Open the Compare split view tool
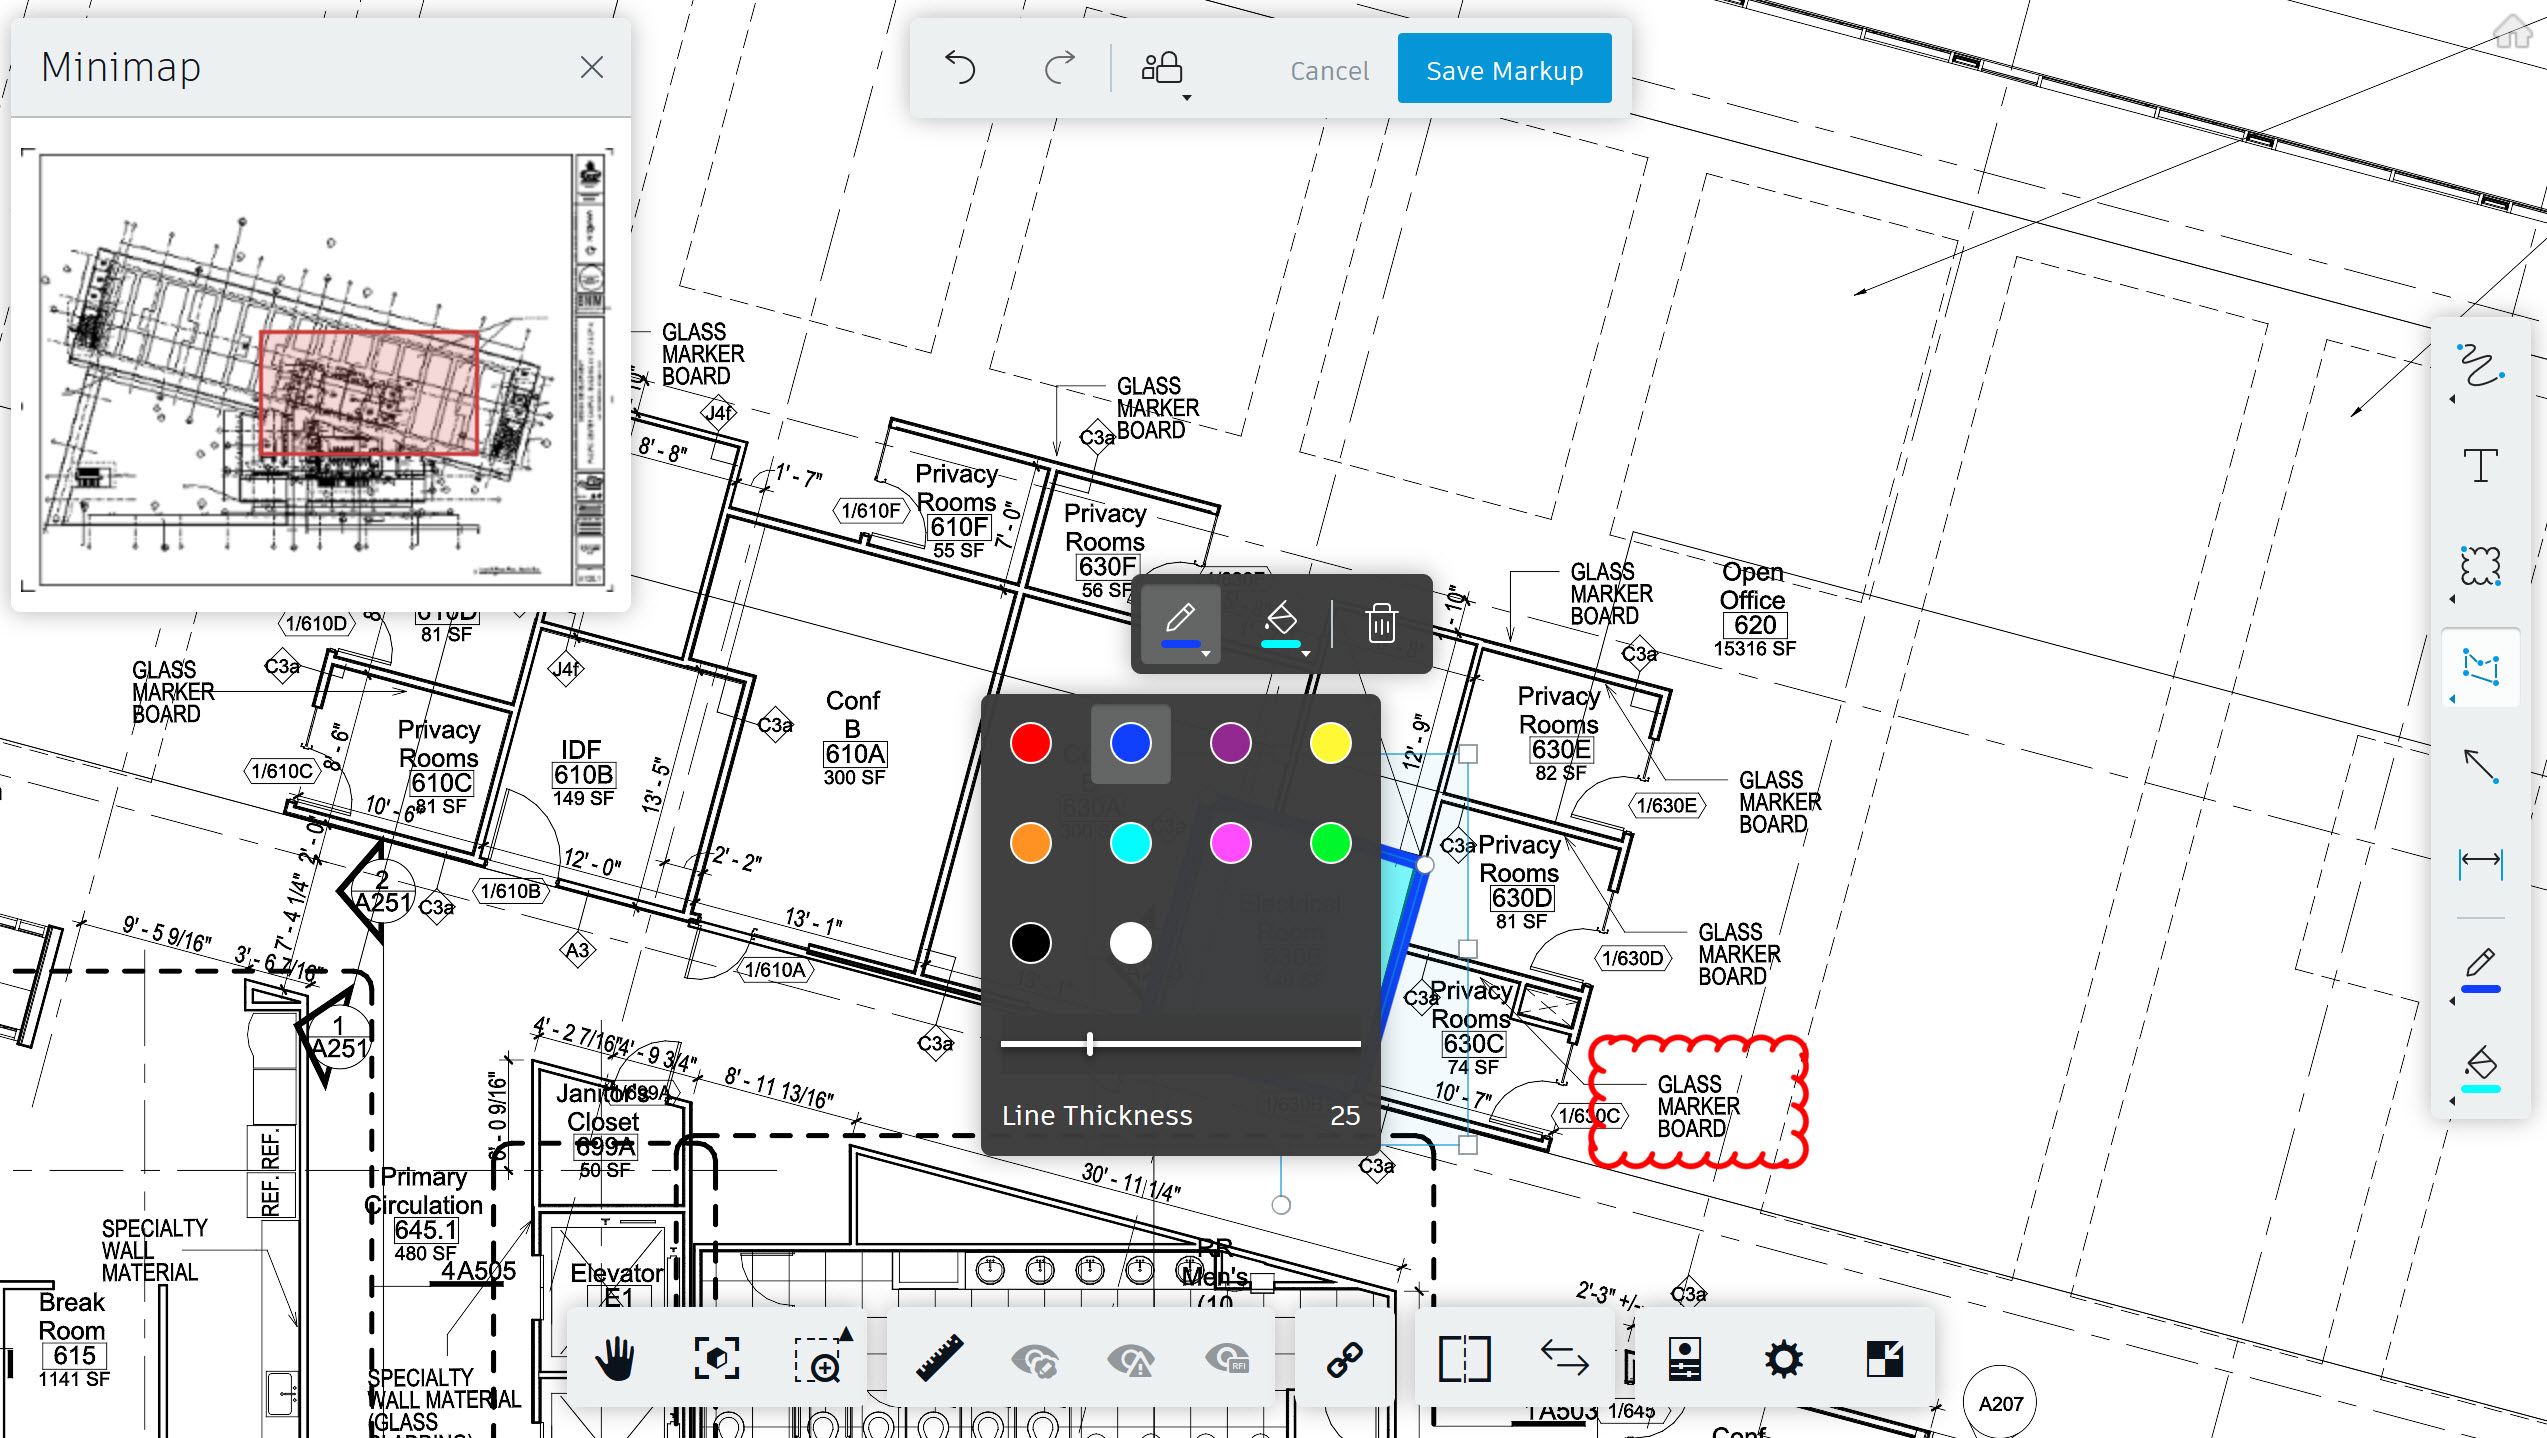This screenshot has height=1438, width=2547. (x=1465, y=1360)
